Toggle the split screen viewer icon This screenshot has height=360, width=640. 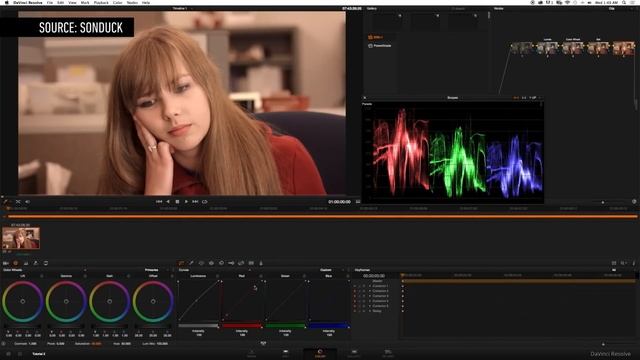pyautogui.click(x=18, y=202)
